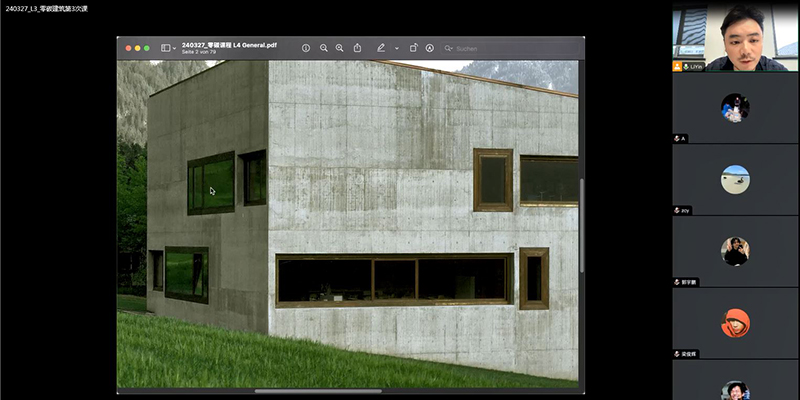Image resolution: width=800 pixels, height=400 pixels.
Task: Click the rotate page icon
Action: point(413,48)
